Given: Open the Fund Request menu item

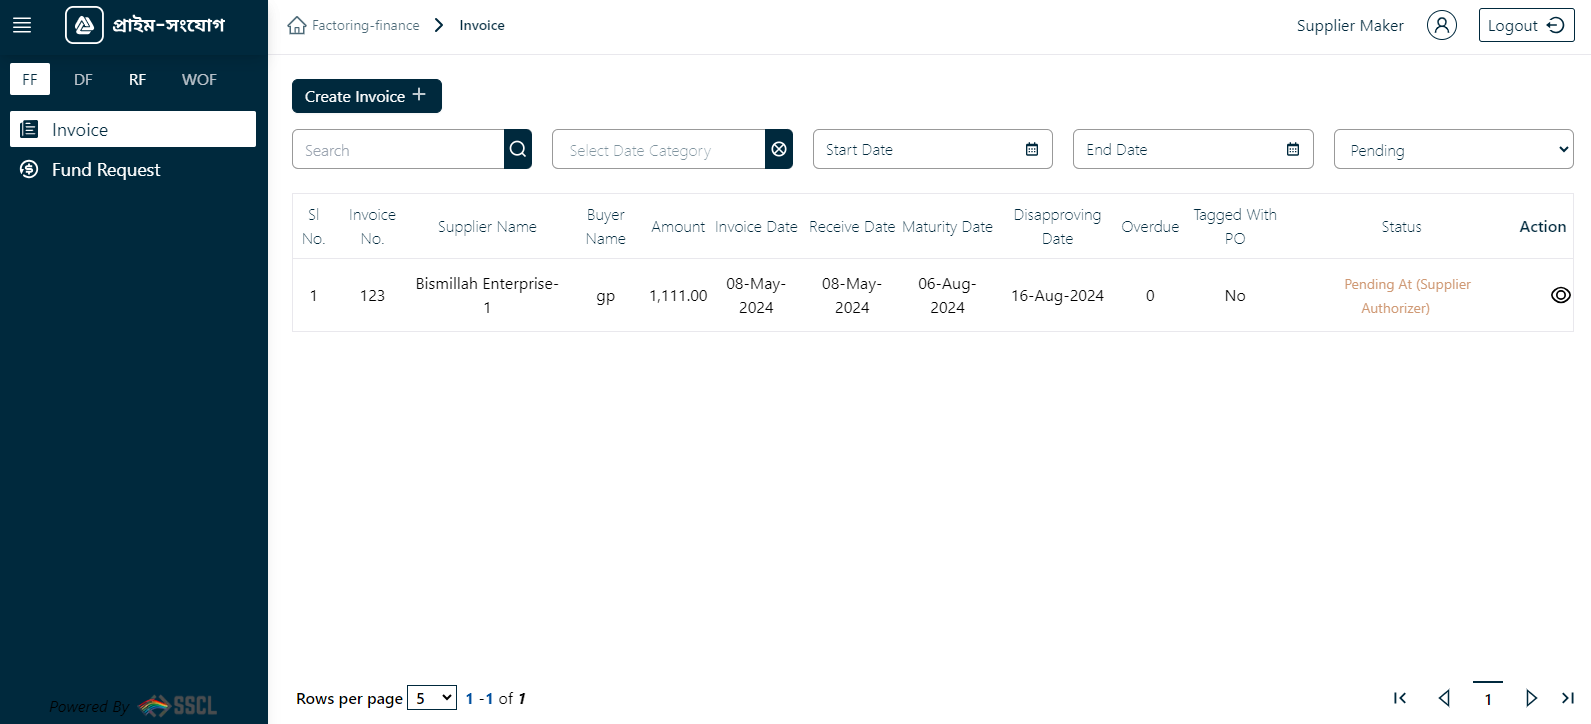Looking at the screenshot, I should 133,169.
